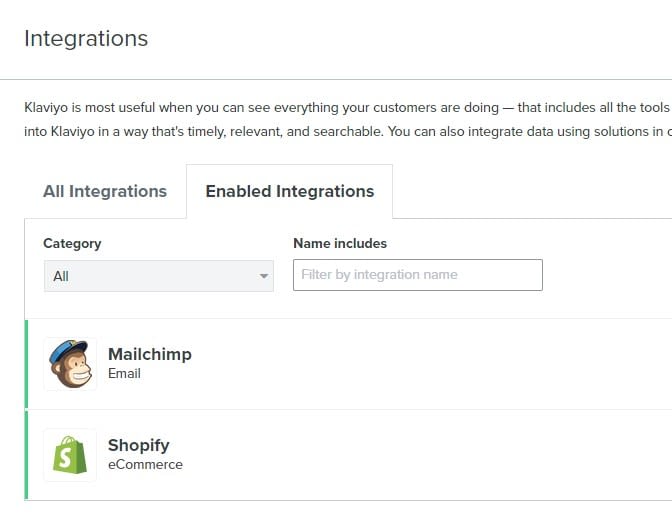The image size is (672, 526).
Task: Focus the Filter by integration name field
Action: 417,275
